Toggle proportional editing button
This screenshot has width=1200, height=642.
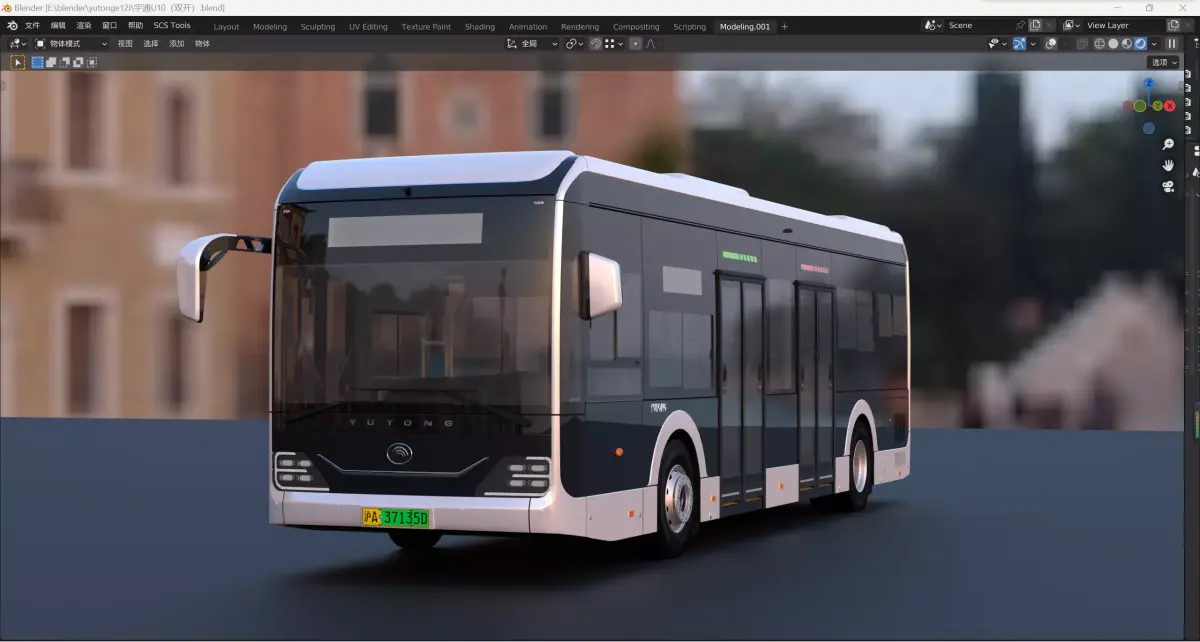click(x=635, y=44)
